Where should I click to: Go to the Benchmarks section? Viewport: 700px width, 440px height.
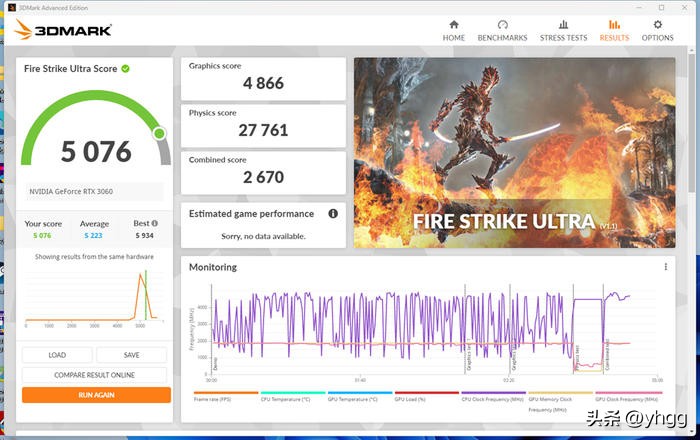click(502, 30)
